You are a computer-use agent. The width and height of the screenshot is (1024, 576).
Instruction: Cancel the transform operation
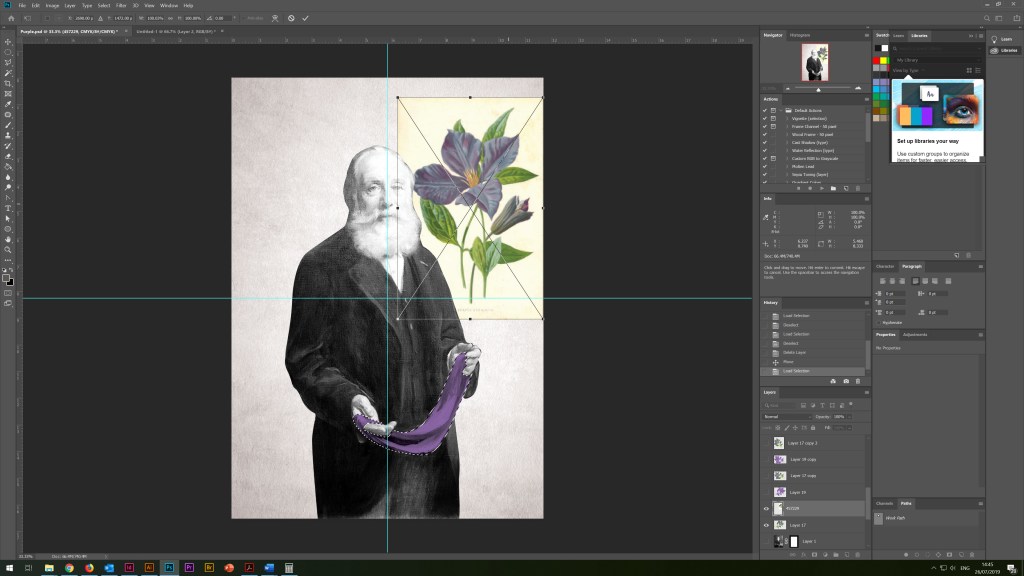291,17
